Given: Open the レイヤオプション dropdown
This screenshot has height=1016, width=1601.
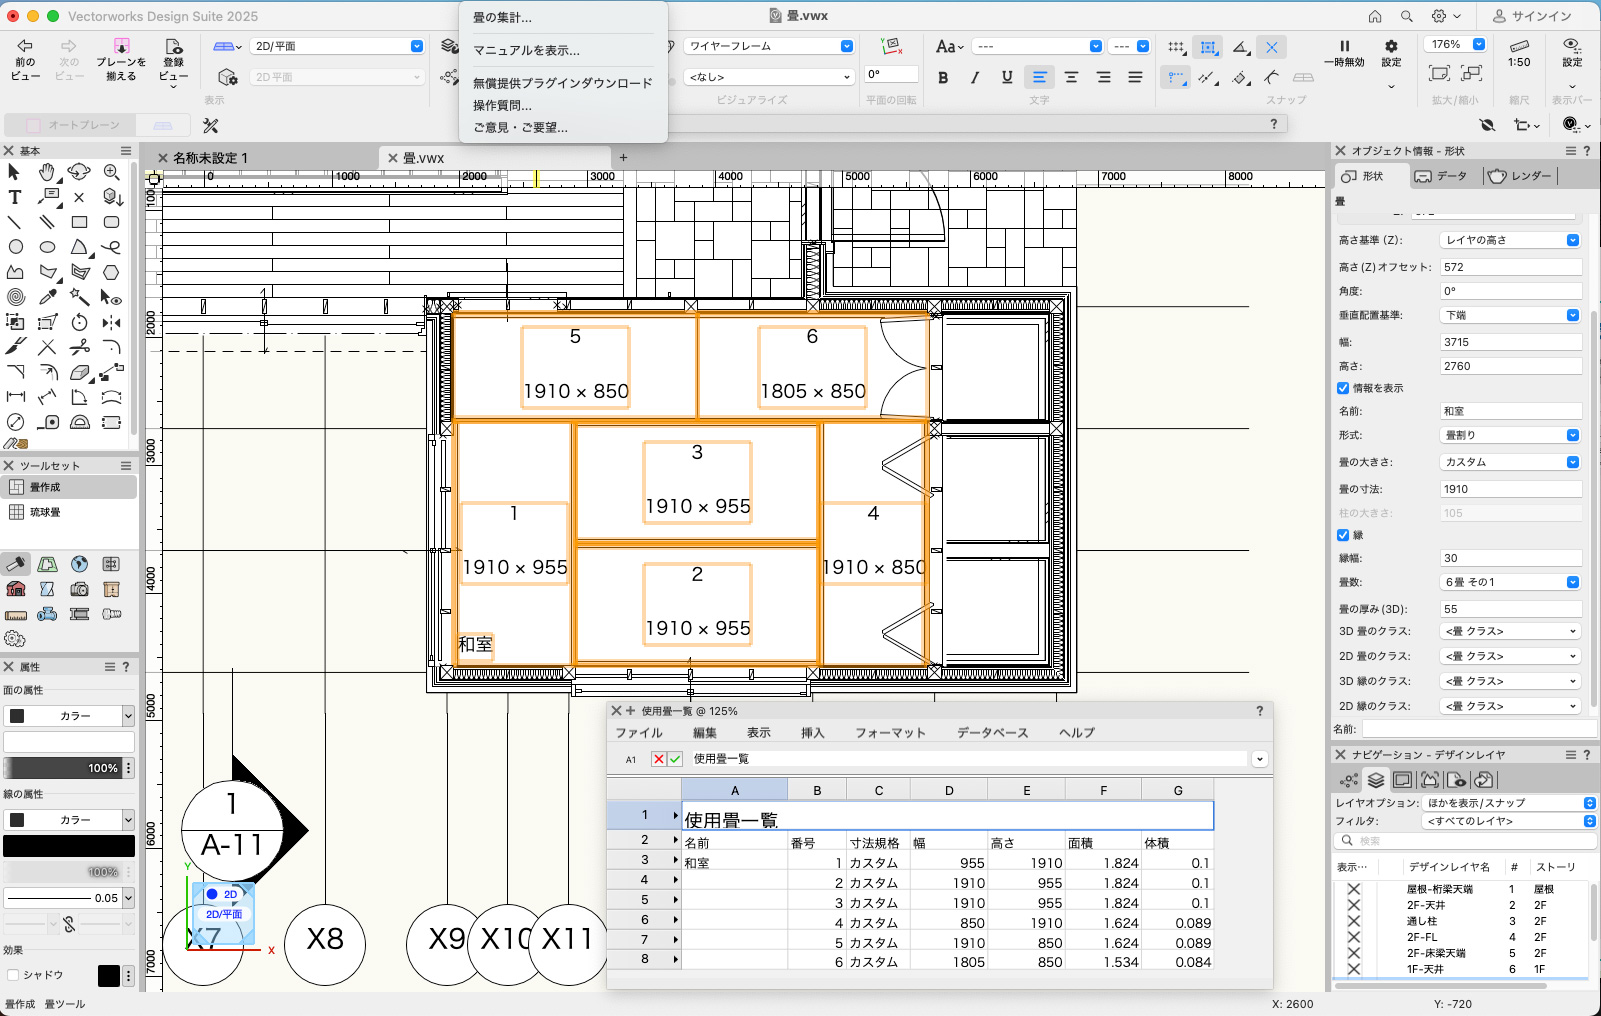Looking at the screenshot, I should (x=1510, y=803).
